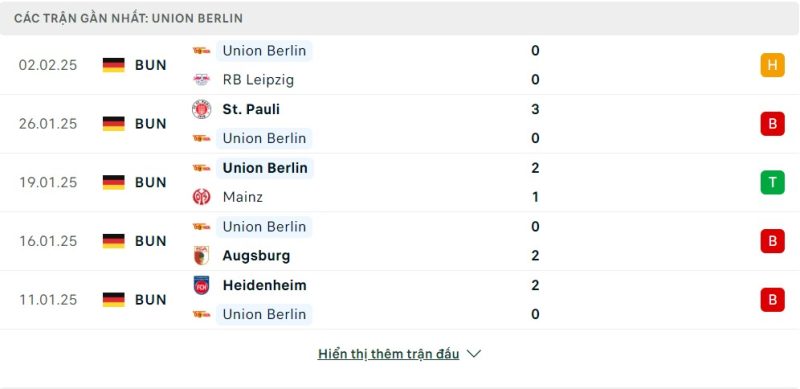Select the BUN league label on 19.01.25
Screen dimensions: 800x389
point(151,182)
